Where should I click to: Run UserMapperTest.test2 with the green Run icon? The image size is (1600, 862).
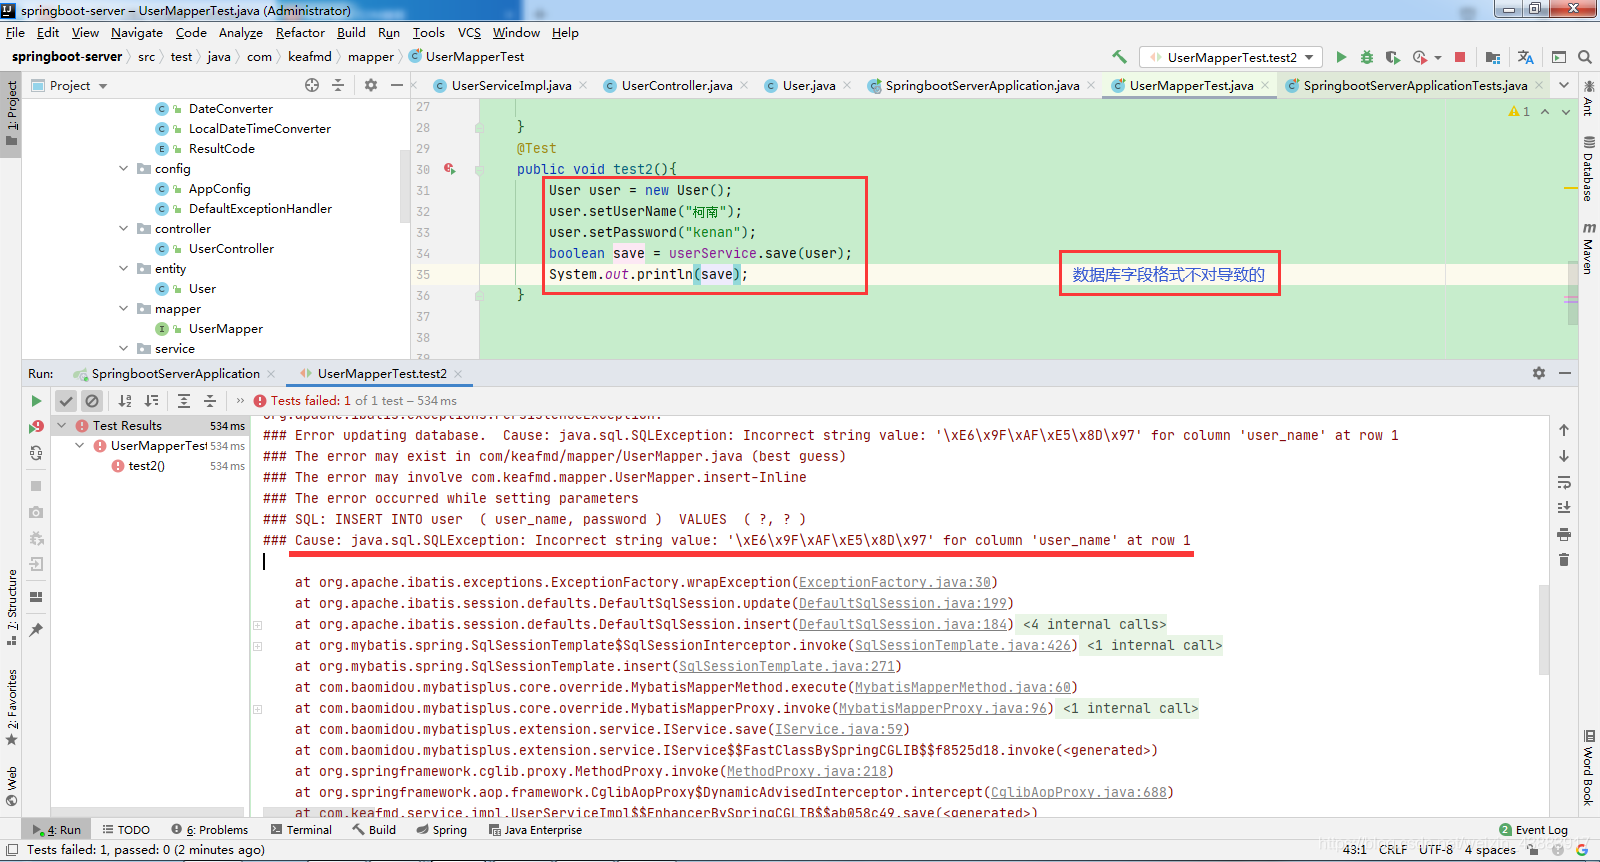(1341, 57)
